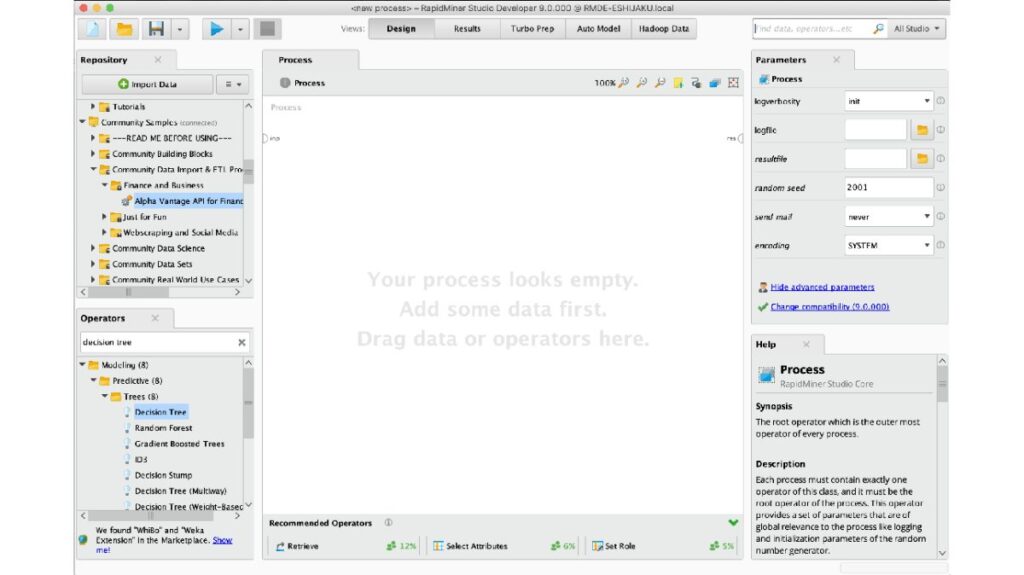Click the auto-wire connections icon
The height and width of the screenshot is (575, 1024).
point(696,83)
